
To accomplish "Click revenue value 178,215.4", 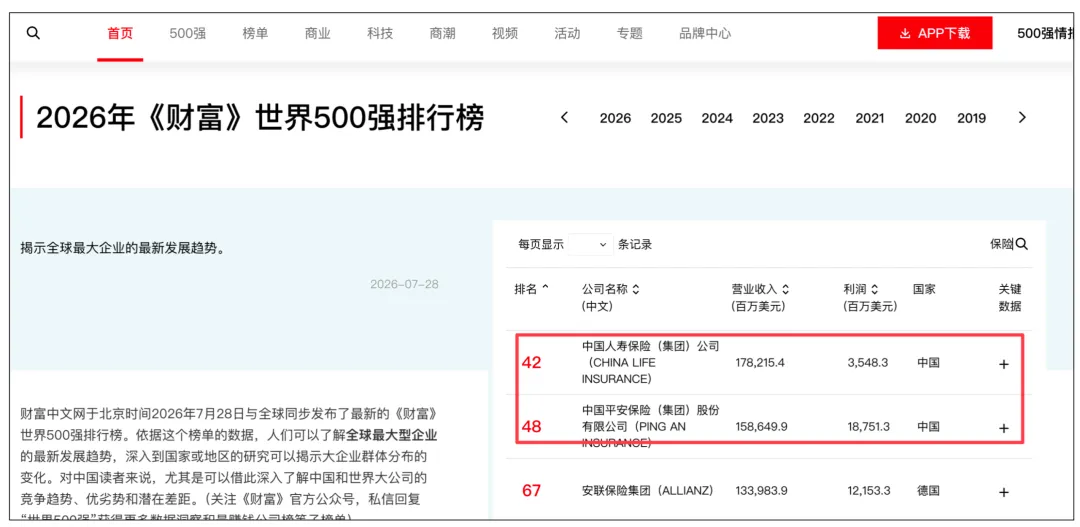I will click(x=760, y=363).
